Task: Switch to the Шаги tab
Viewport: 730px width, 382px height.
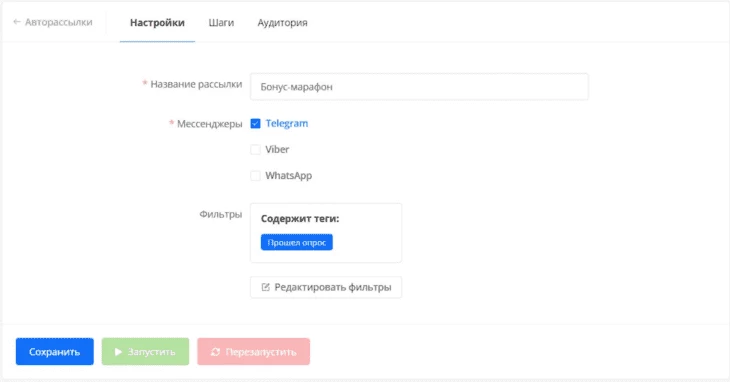Action: 221,22
